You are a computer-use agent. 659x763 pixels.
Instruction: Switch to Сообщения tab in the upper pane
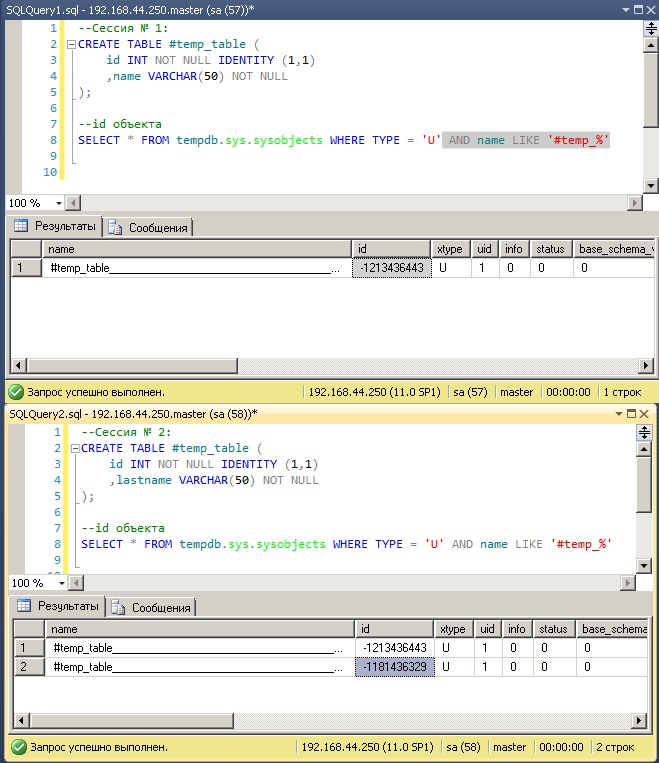point(149,227)
